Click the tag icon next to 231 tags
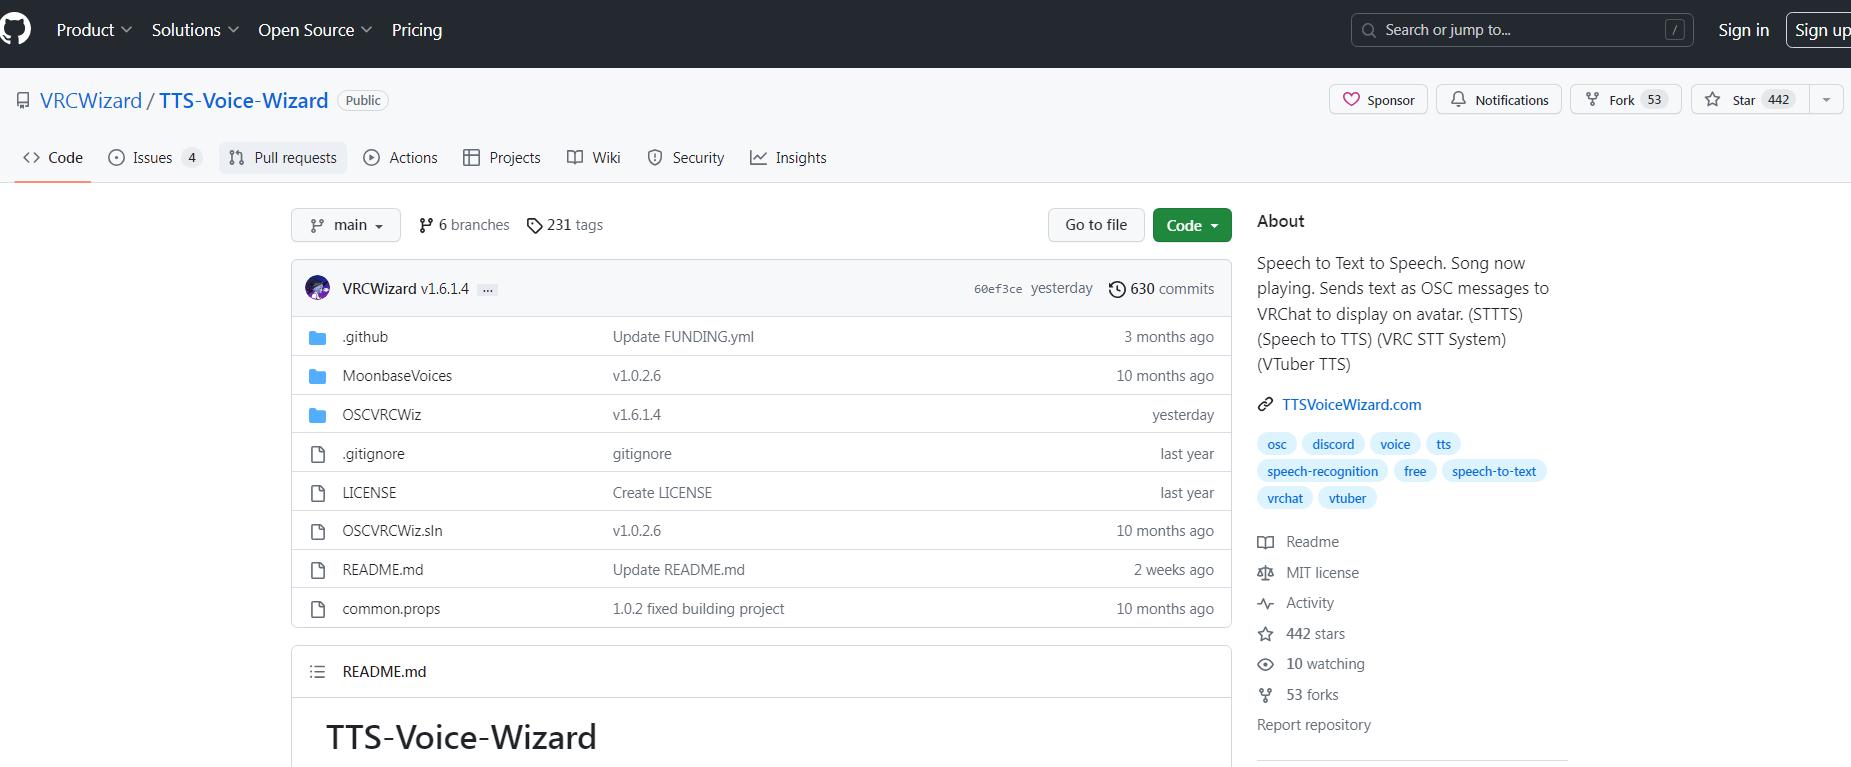The height and width of the screenshot is (767, 1851). [535, 226]
